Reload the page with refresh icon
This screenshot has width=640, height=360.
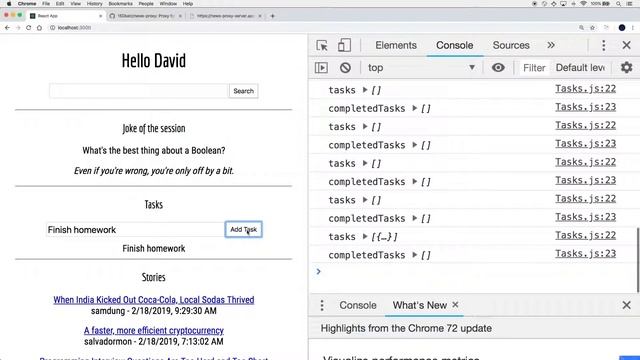coord(29,28)
